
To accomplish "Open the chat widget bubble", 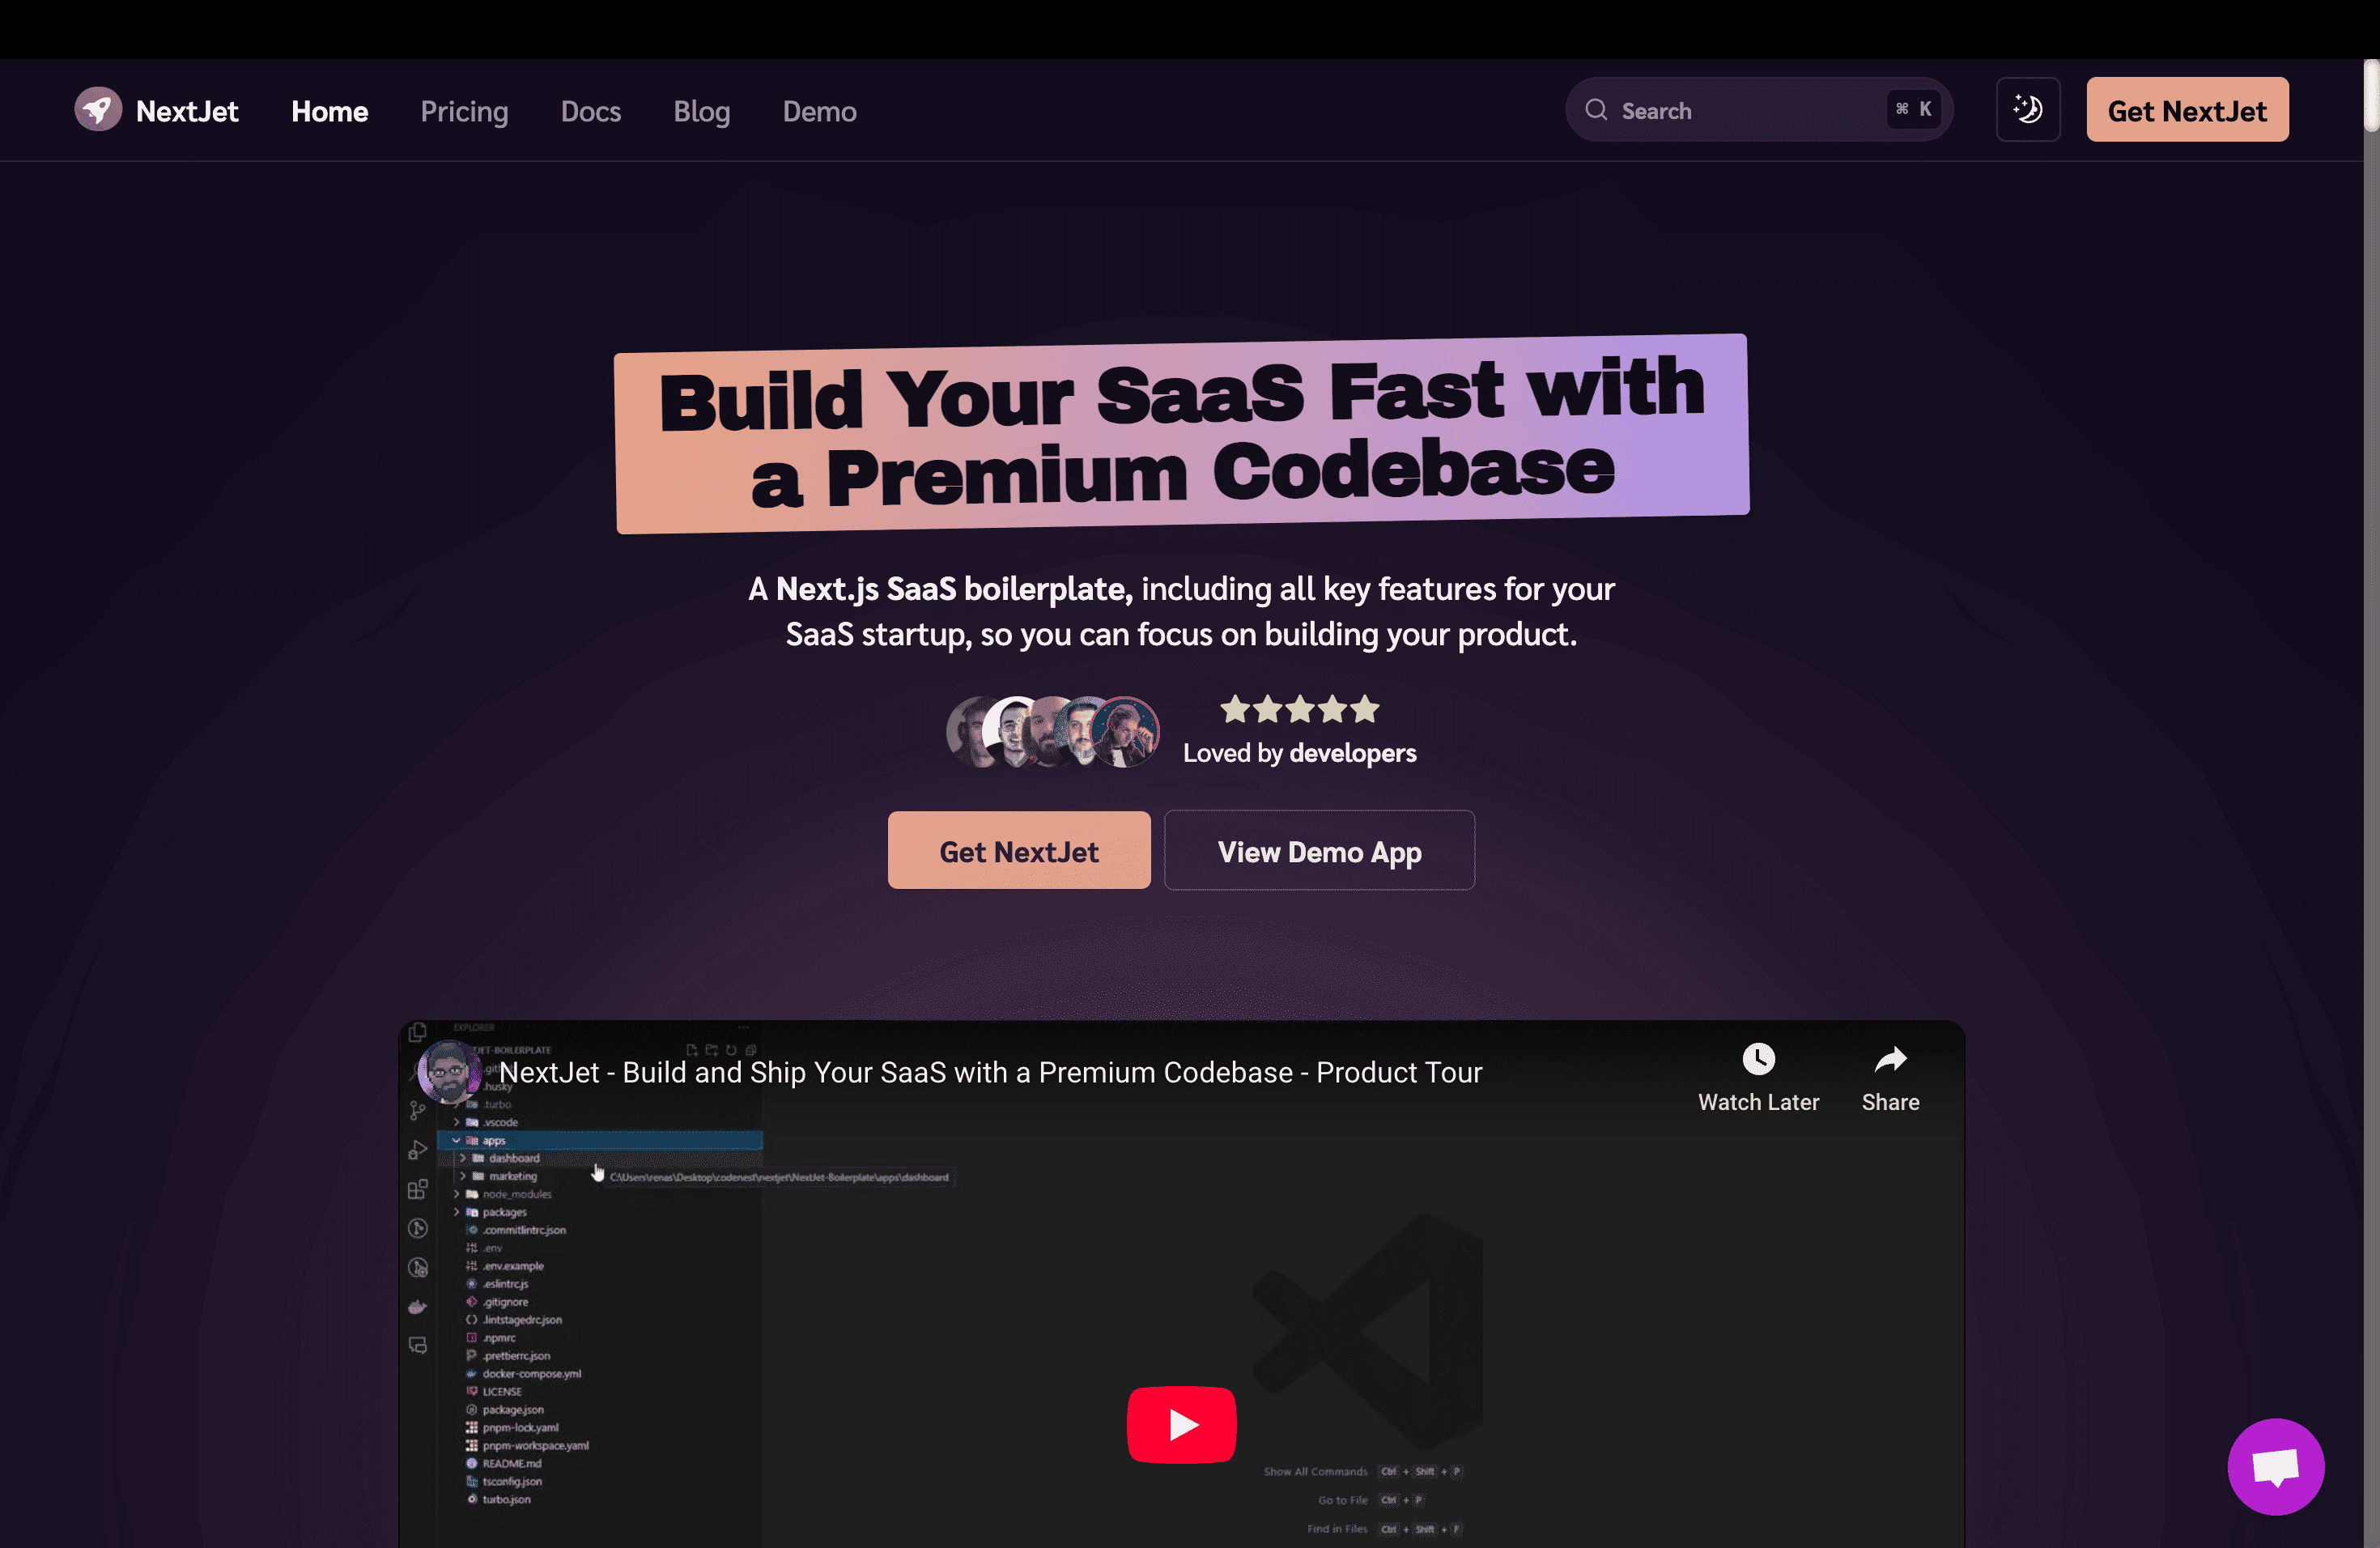I will click(x=2276, y=1467).
